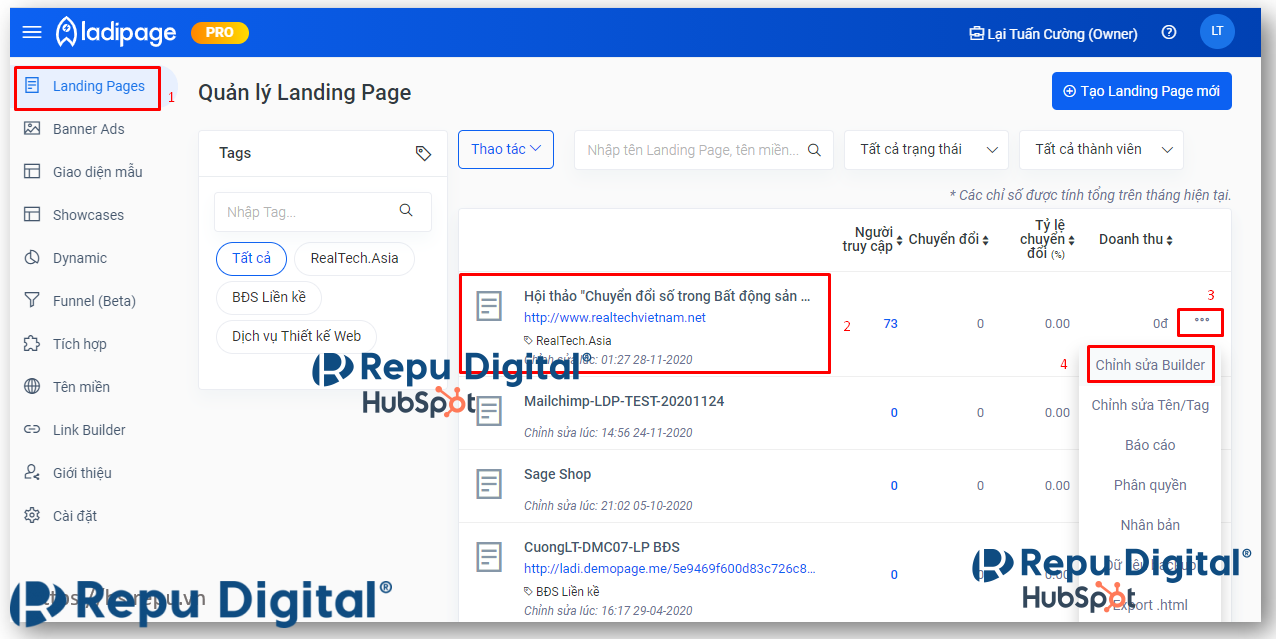Sort by Tỷ lệ chuyển đổi column

click(x=1047, y=240)
